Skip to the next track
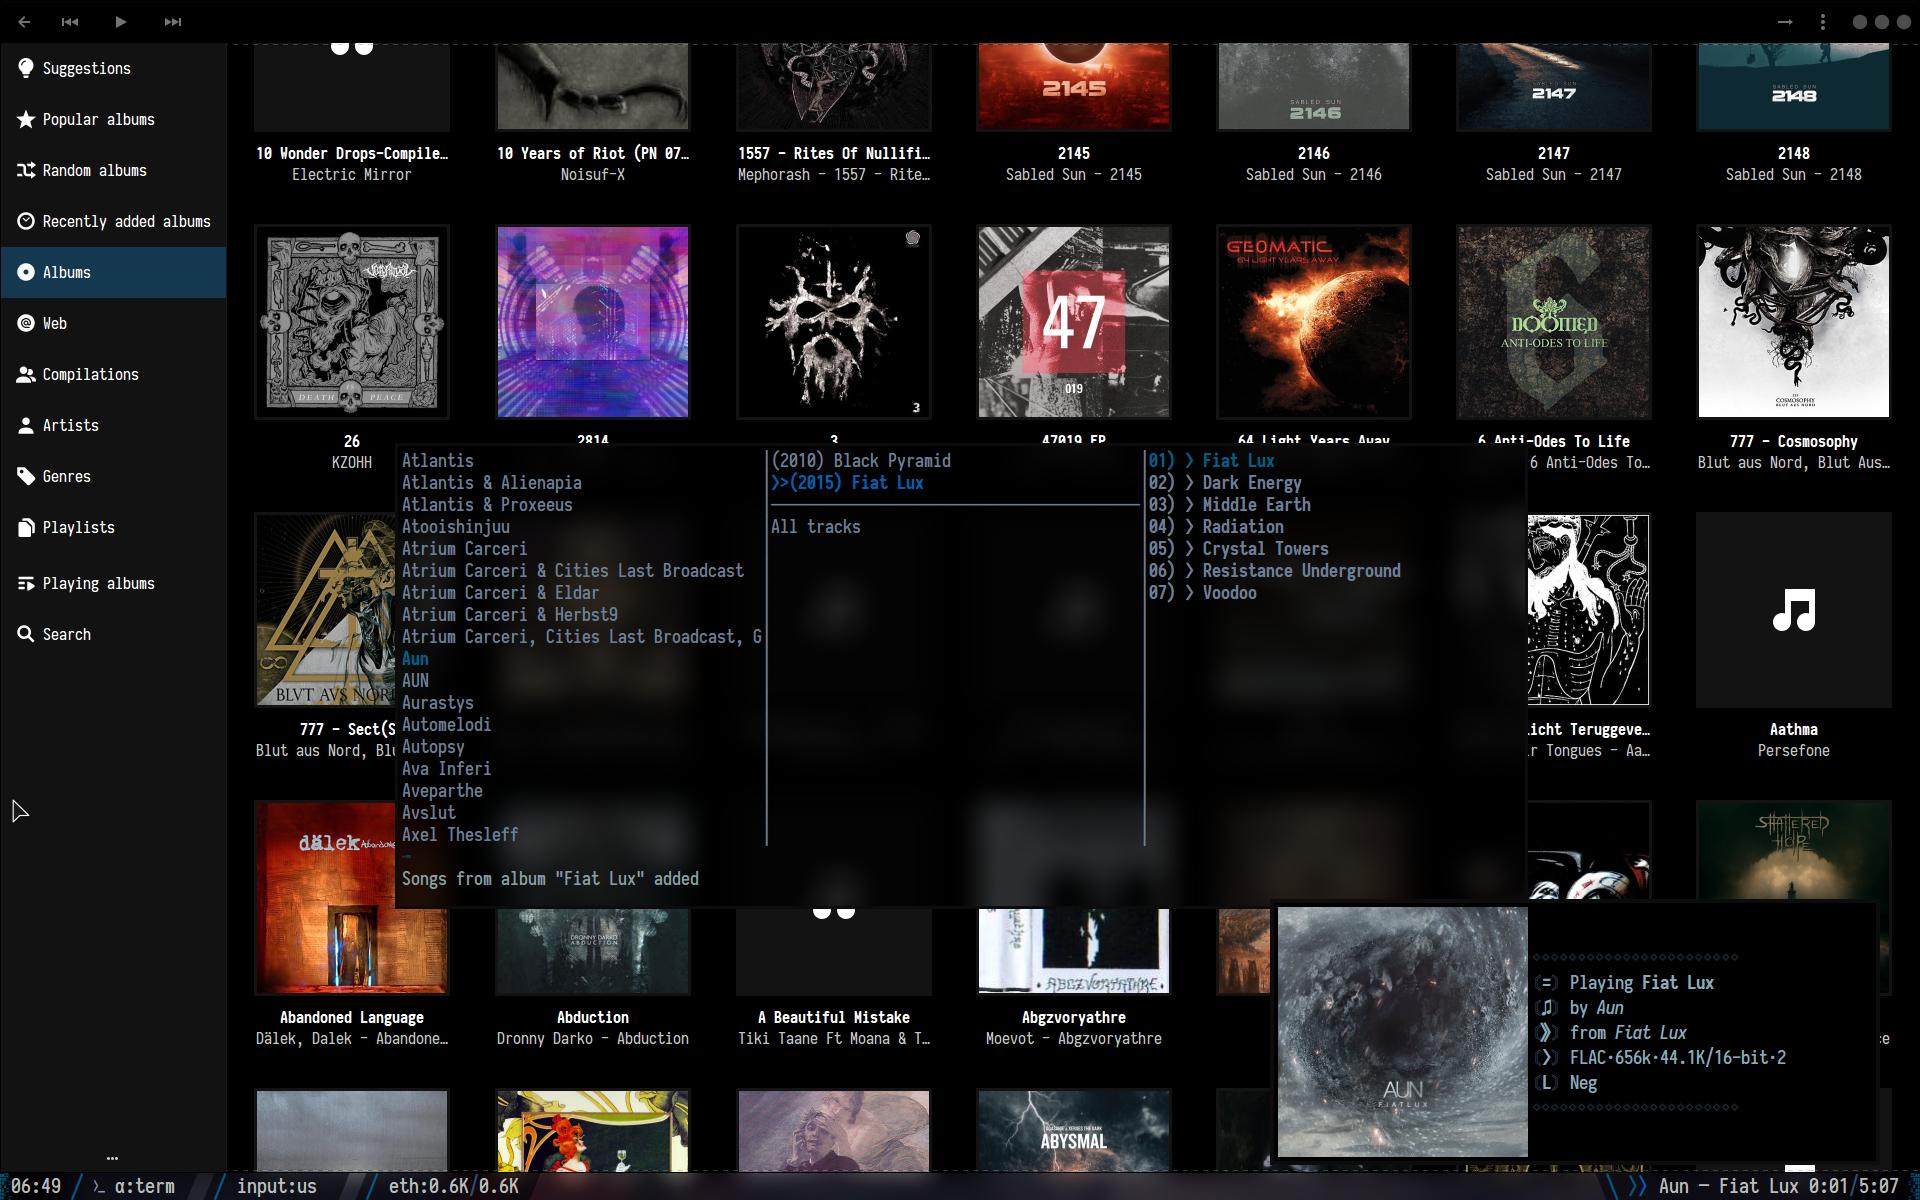 173,21
